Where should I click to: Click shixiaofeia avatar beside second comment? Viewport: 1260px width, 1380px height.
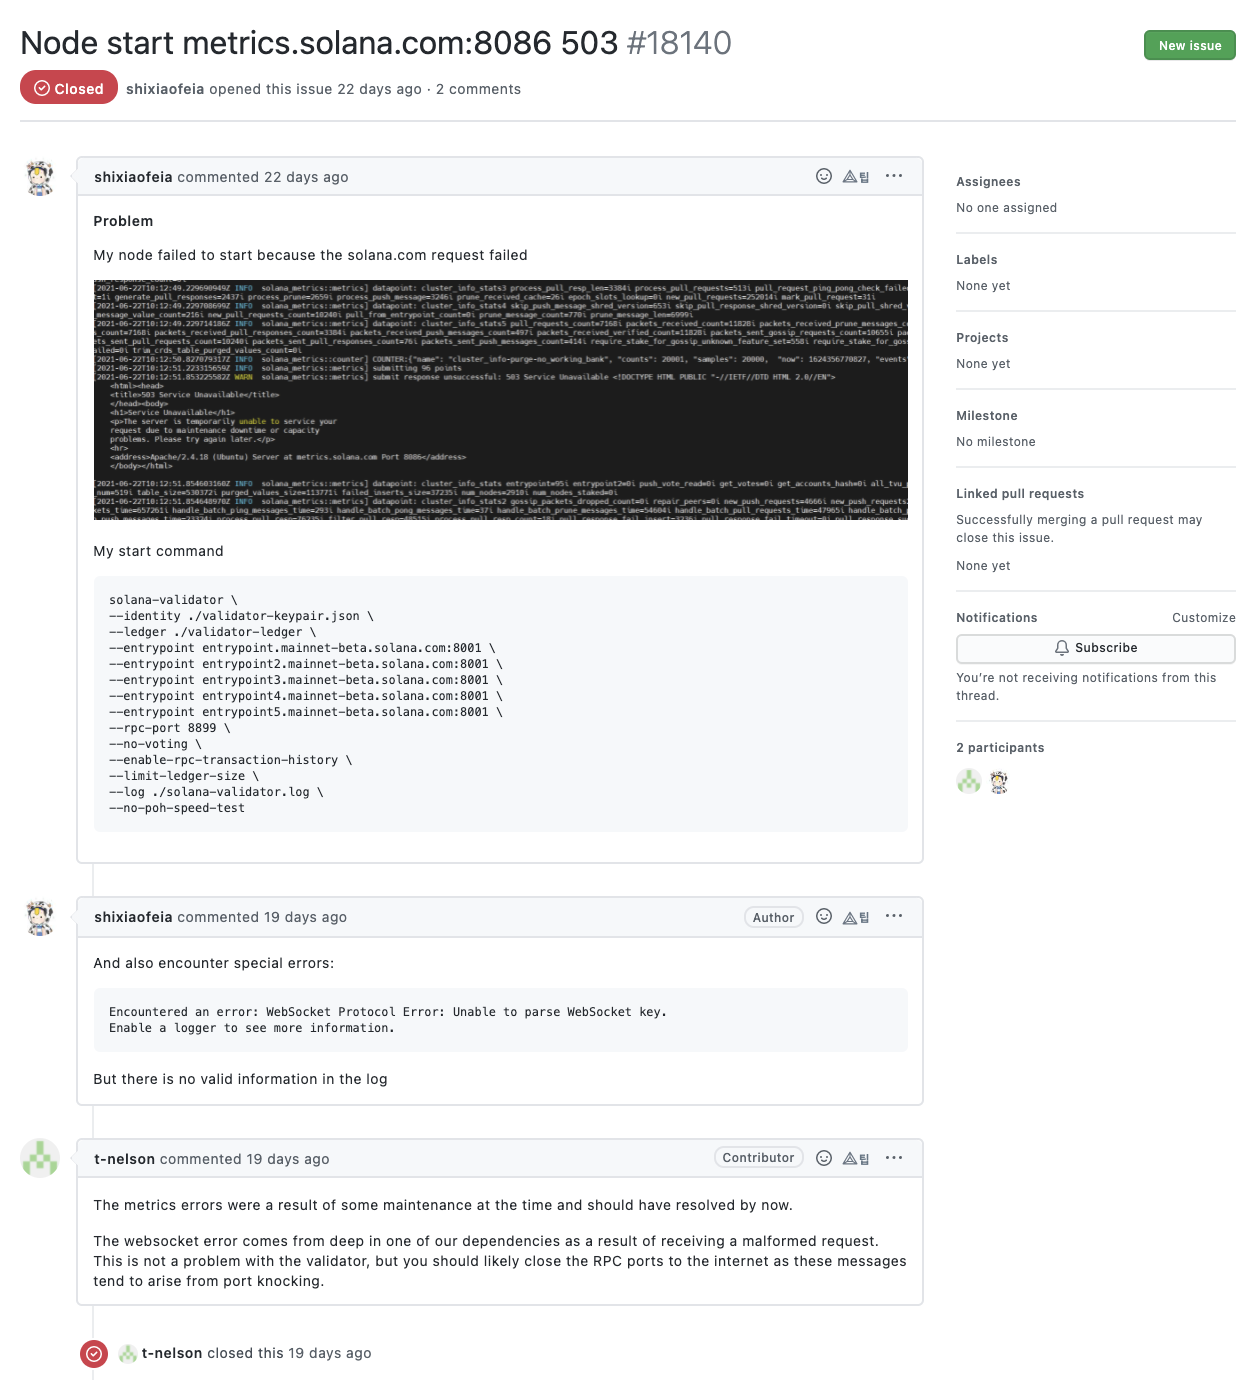click(x=40, y=918)
